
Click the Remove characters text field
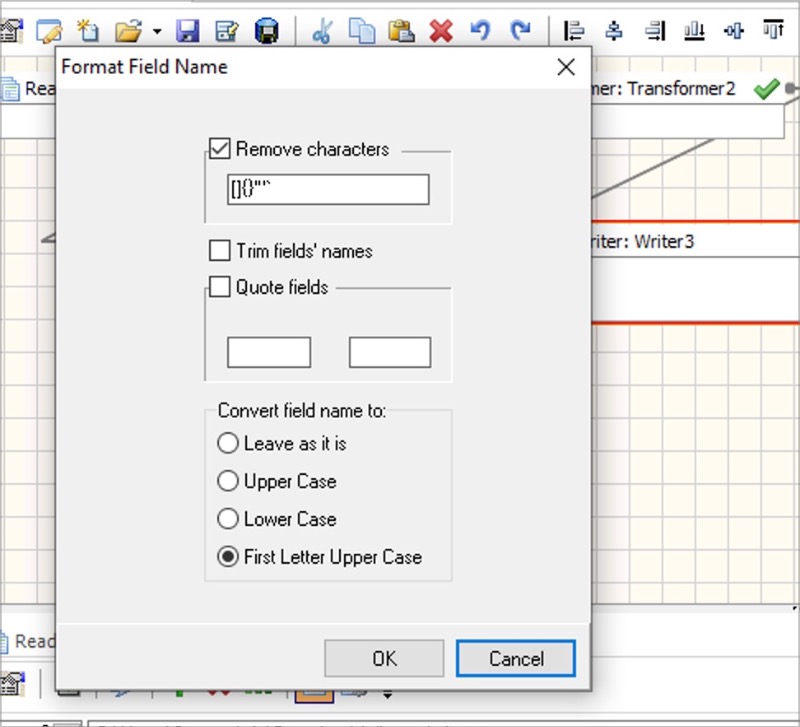pyautogui.click(x=328, y=189)
